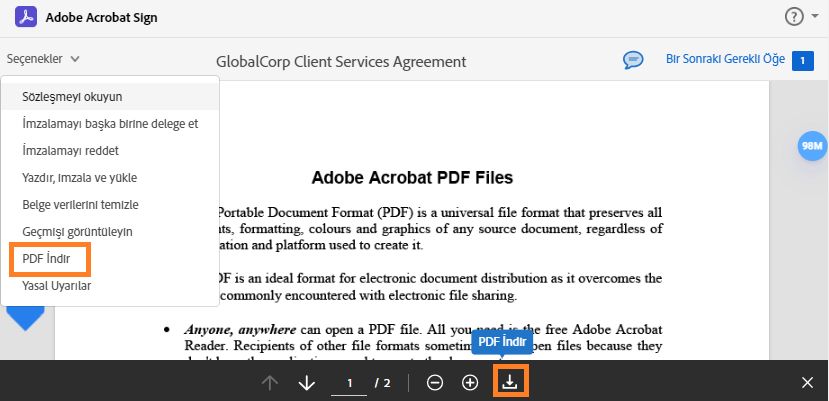
Task: Zoom in with the plus icon
Action: pos(470,383)
